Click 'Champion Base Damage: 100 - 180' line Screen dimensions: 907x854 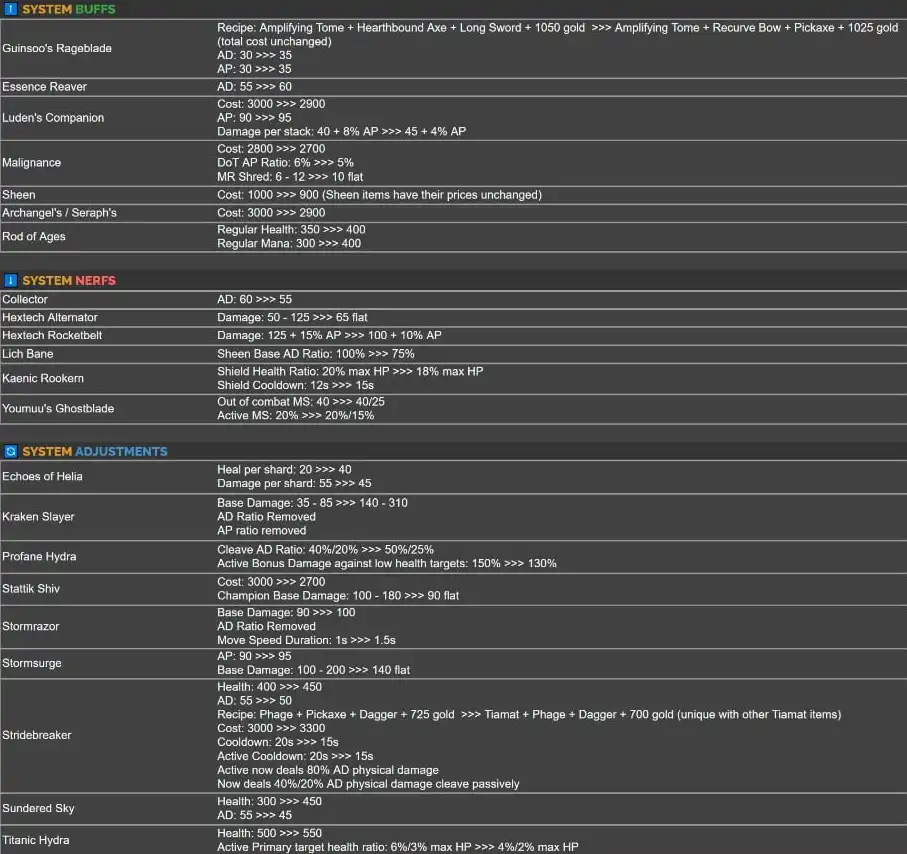click(338, 596)
